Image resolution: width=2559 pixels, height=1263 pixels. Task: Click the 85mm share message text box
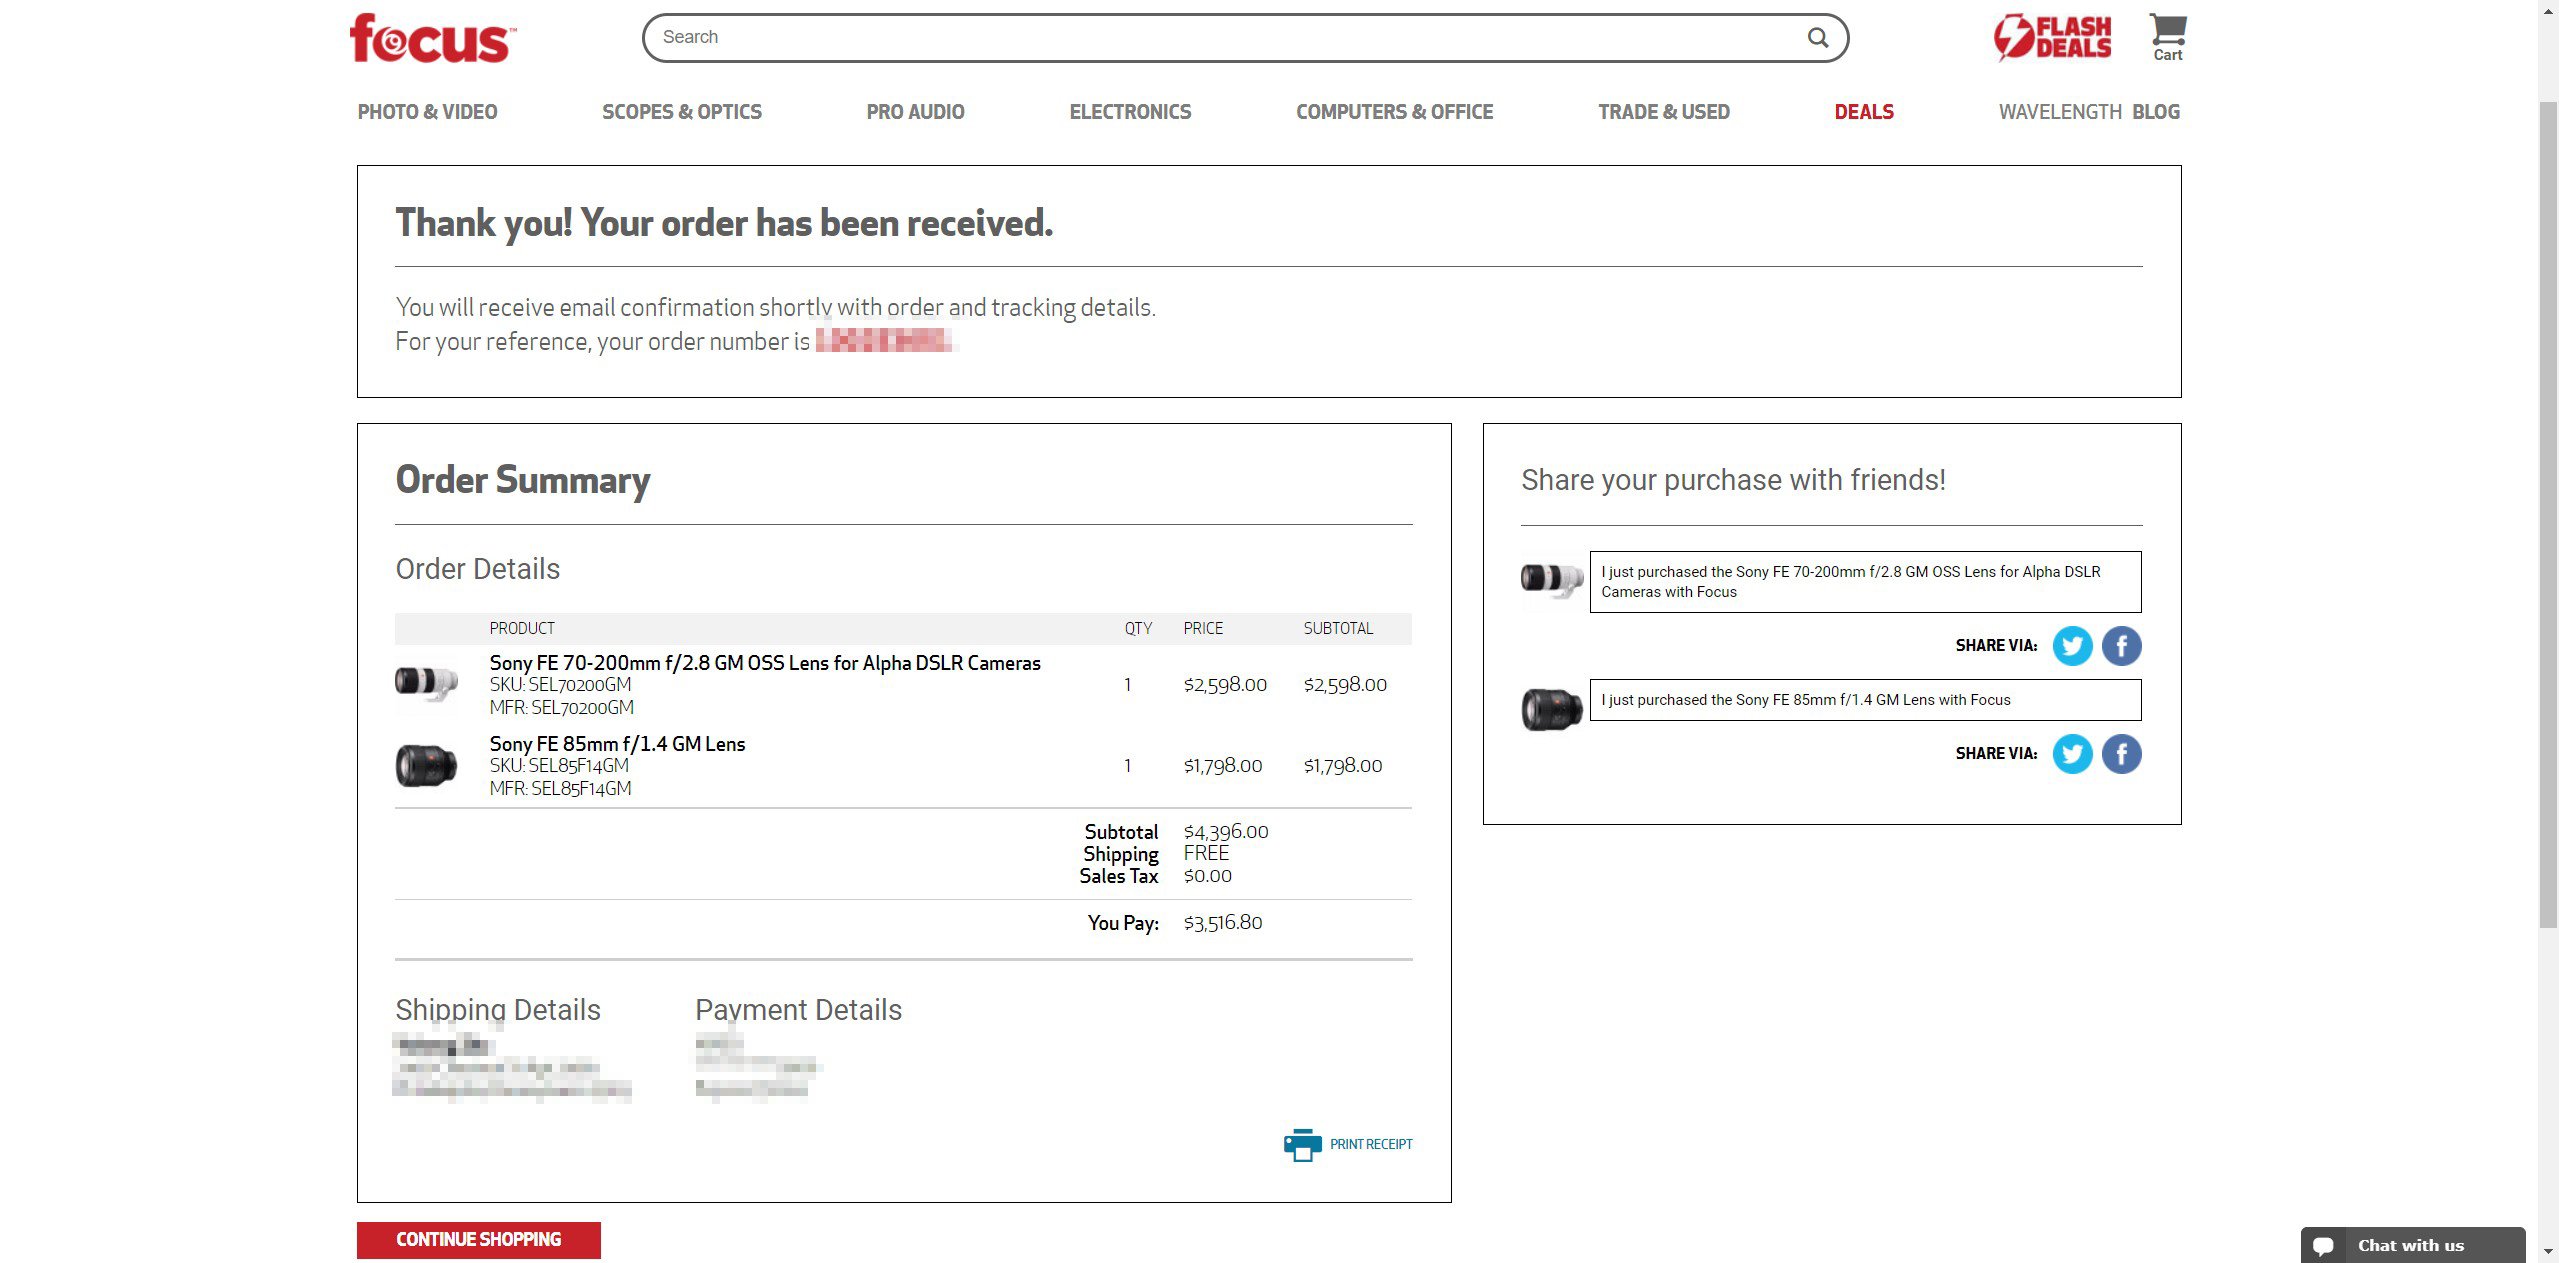pyautogui.click(x=1865, y=700)
